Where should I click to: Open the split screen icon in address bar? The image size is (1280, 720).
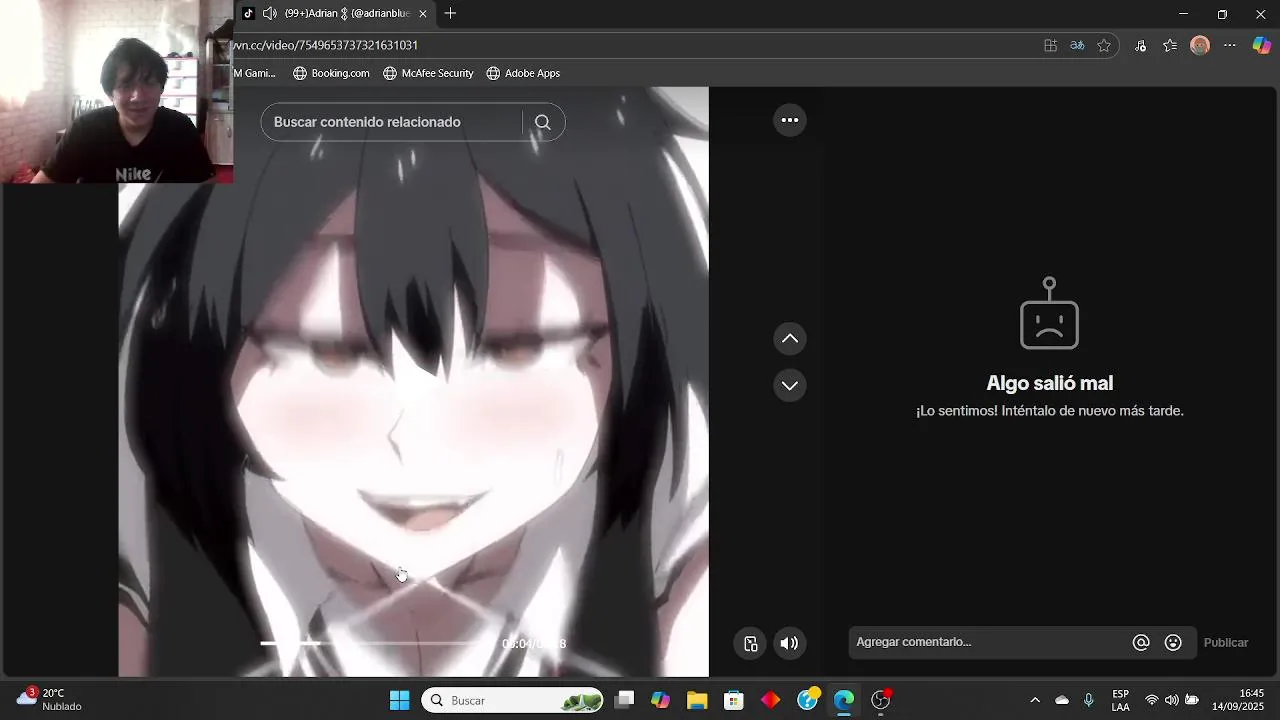(1050, 45)
